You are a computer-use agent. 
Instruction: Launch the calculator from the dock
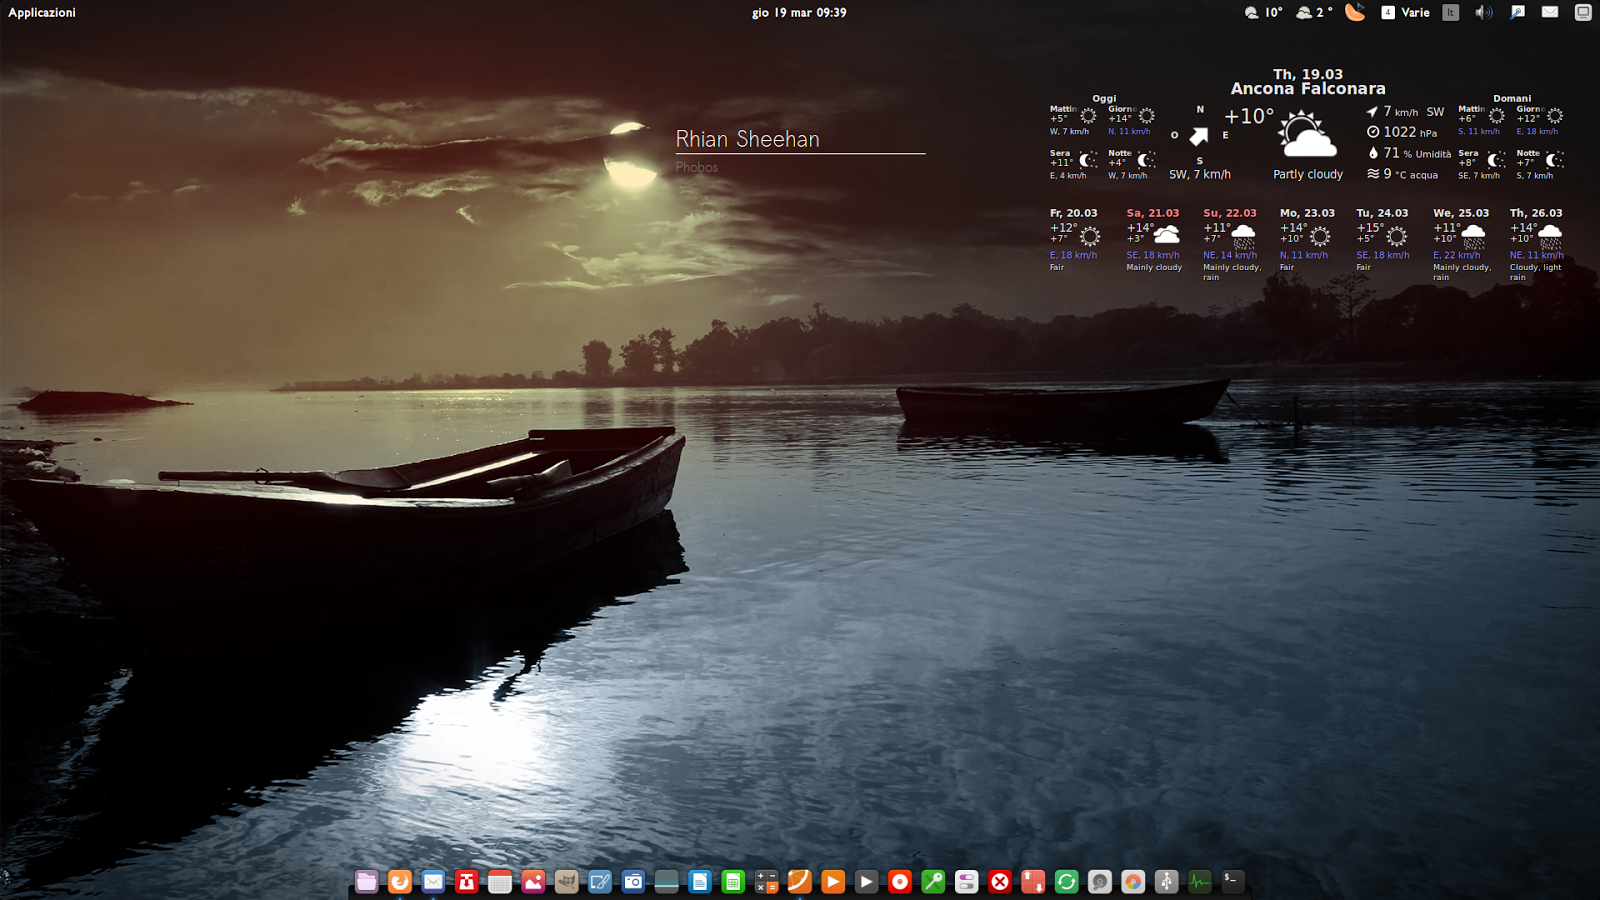(766, 881)
